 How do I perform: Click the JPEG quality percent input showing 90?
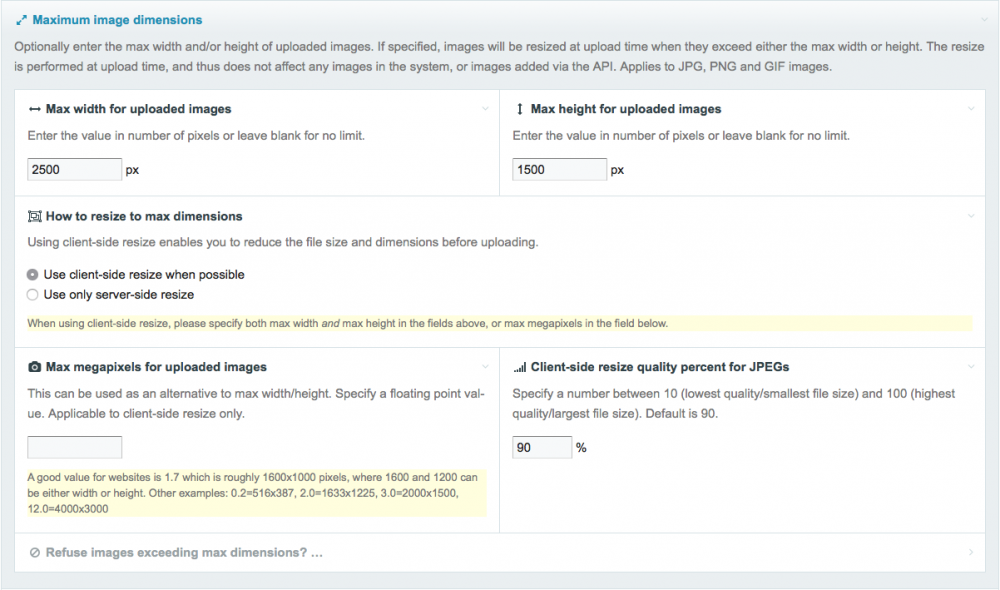pyautogui.click(x=542, y=447)
